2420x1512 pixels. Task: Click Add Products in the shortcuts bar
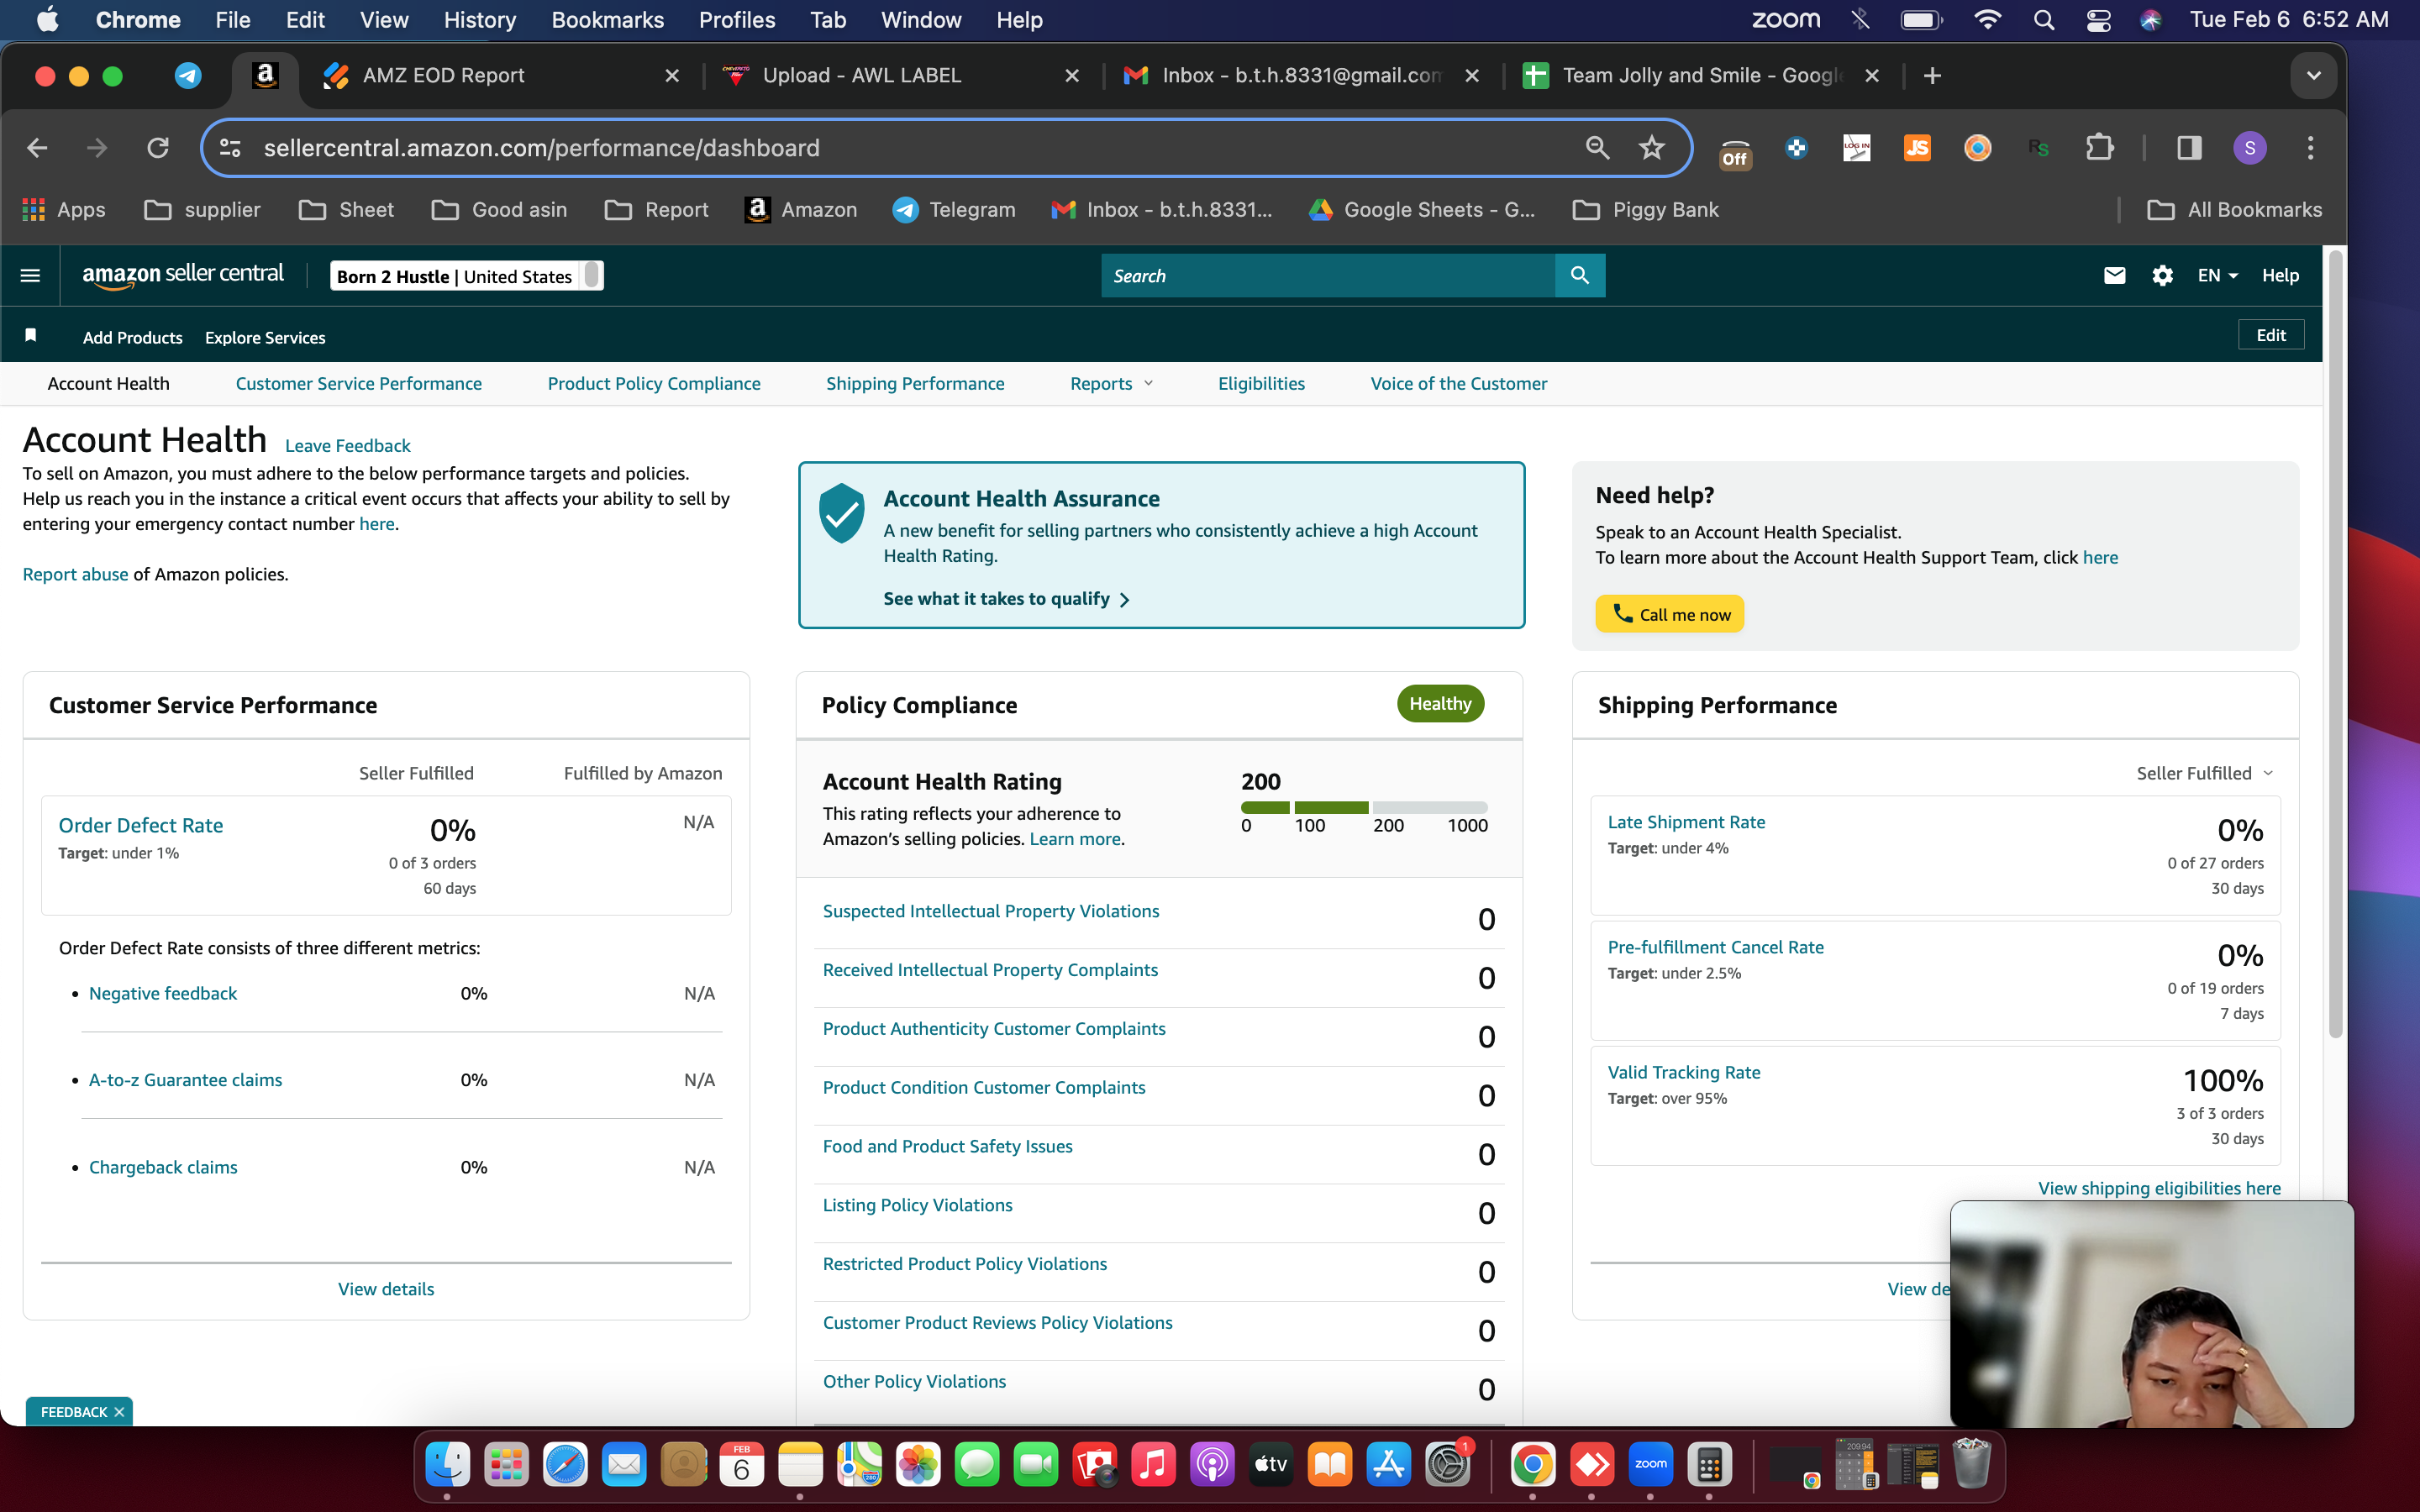click(132, 338)
